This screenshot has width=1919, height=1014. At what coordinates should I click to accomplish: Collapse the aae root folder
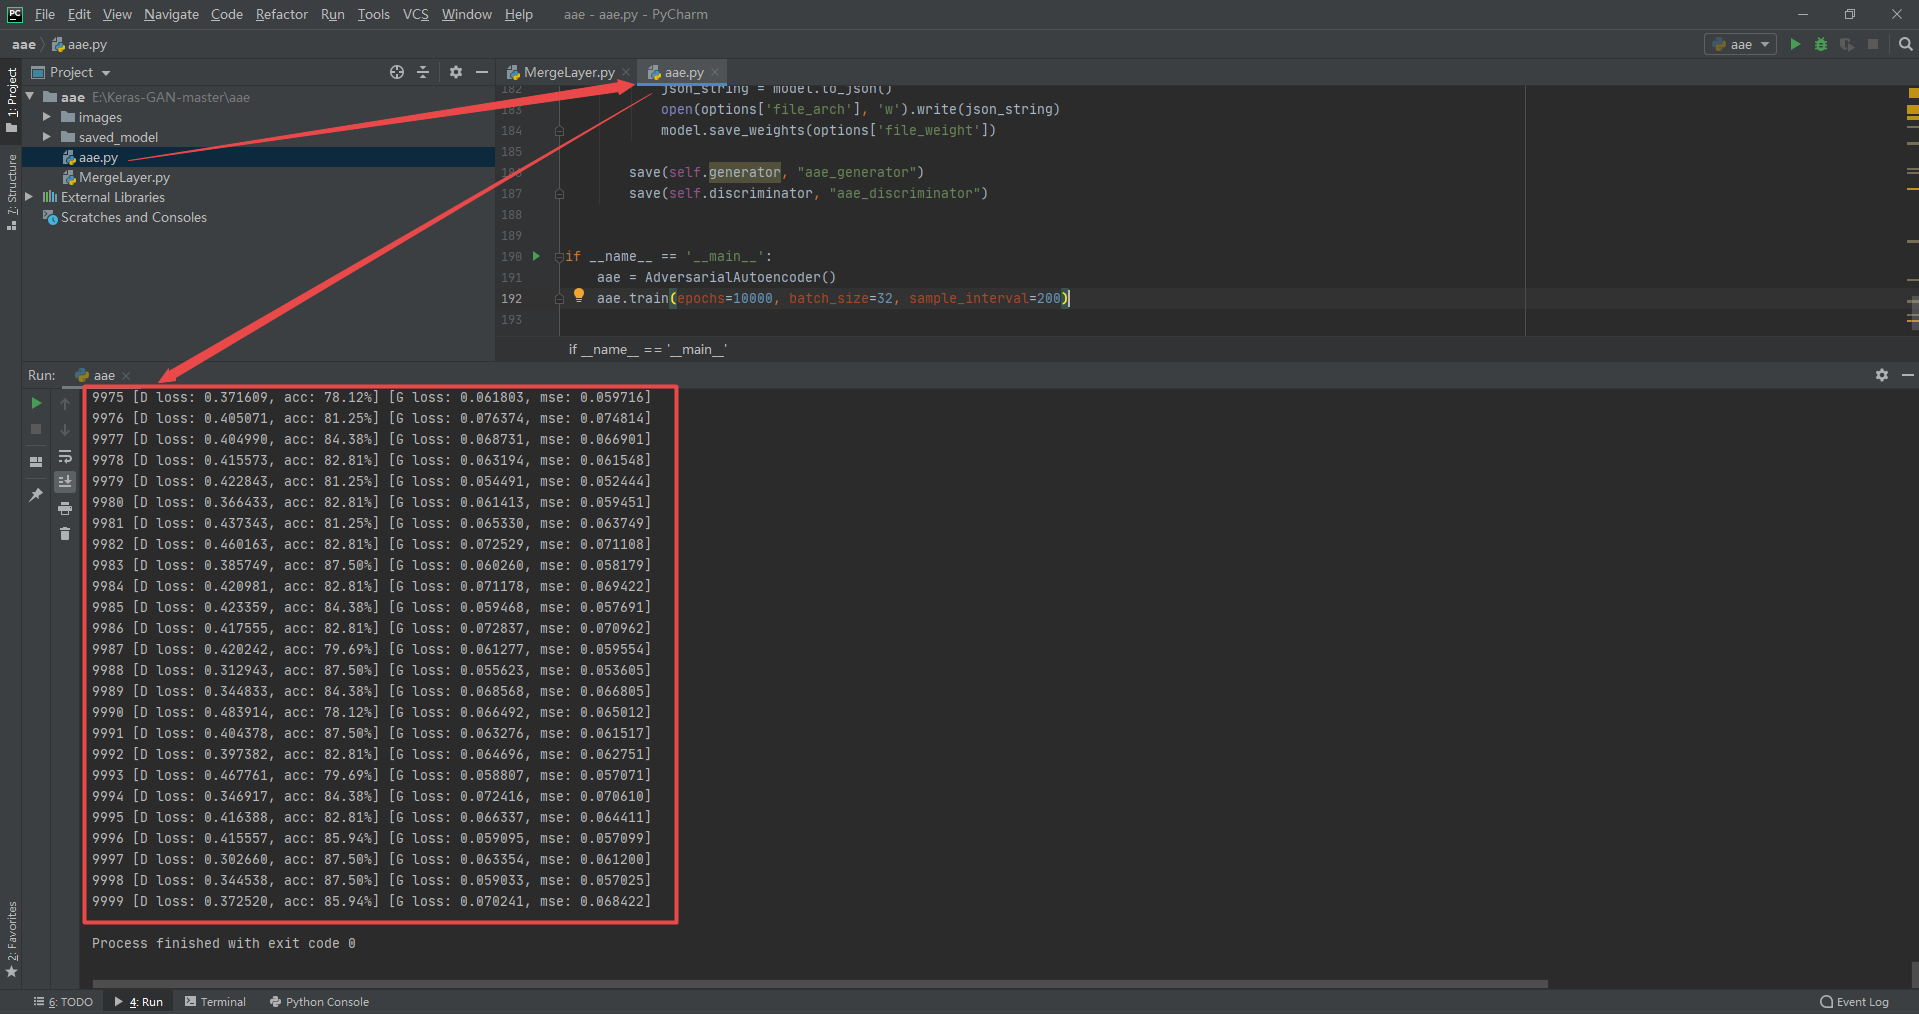click(x=30, y=97)
